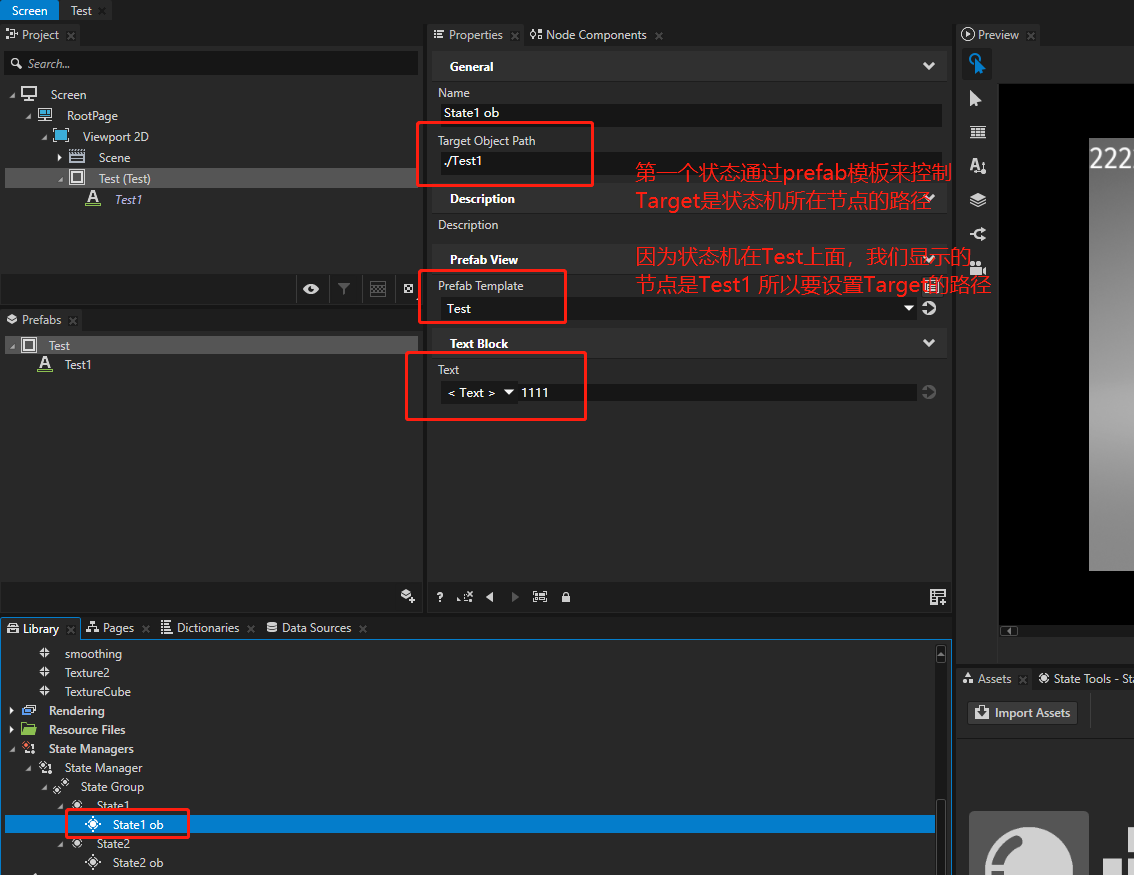Close the Assets panel tab
Screen dimensions: 1134x875
pyautogui.click(x=1022, y=680)
